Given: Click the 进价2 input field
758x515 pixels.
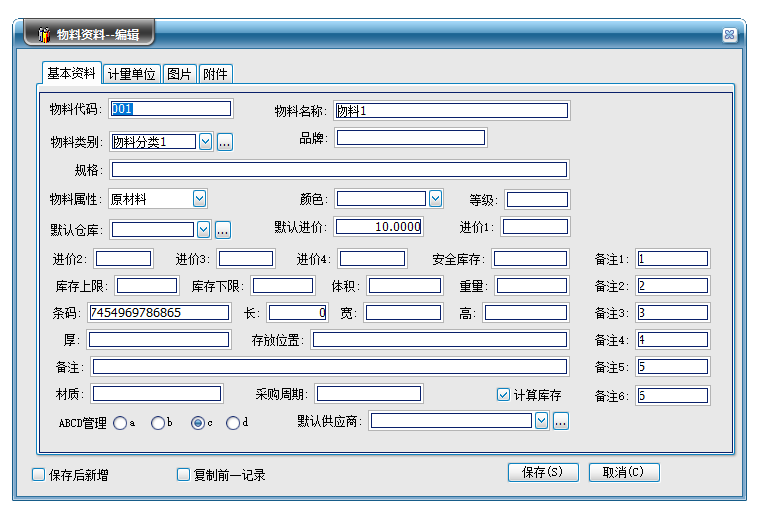Looking at the screenshot, I should 123,258.
